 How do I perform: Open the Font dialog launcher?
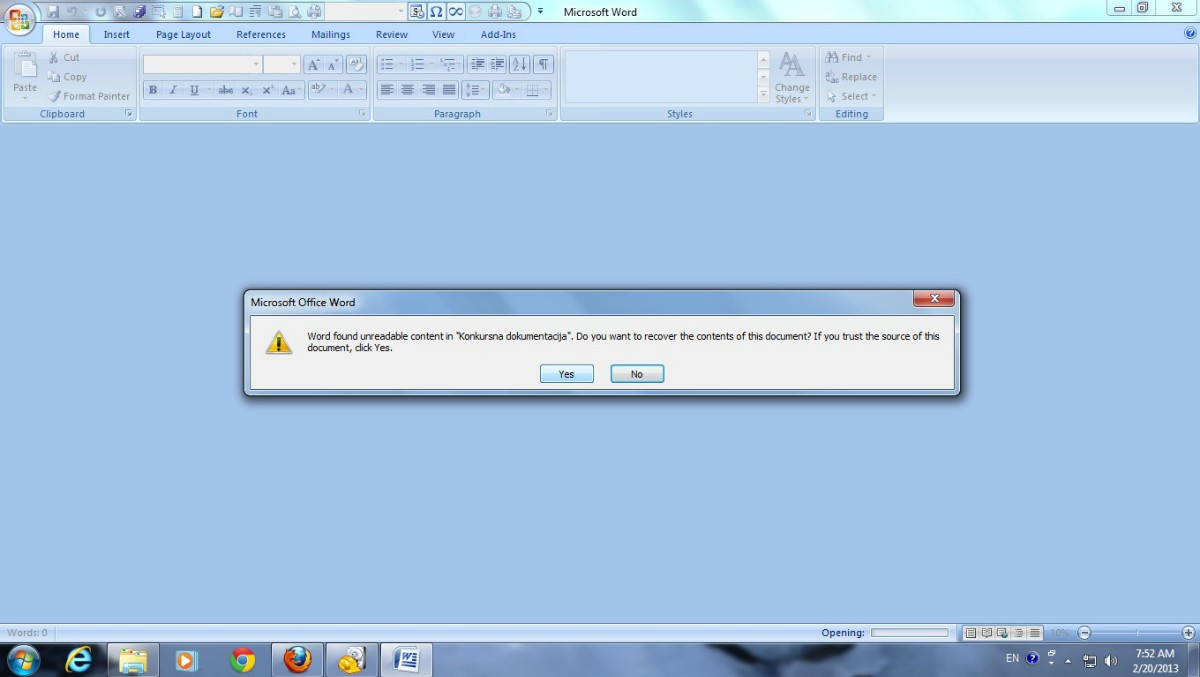pos(362,114)
